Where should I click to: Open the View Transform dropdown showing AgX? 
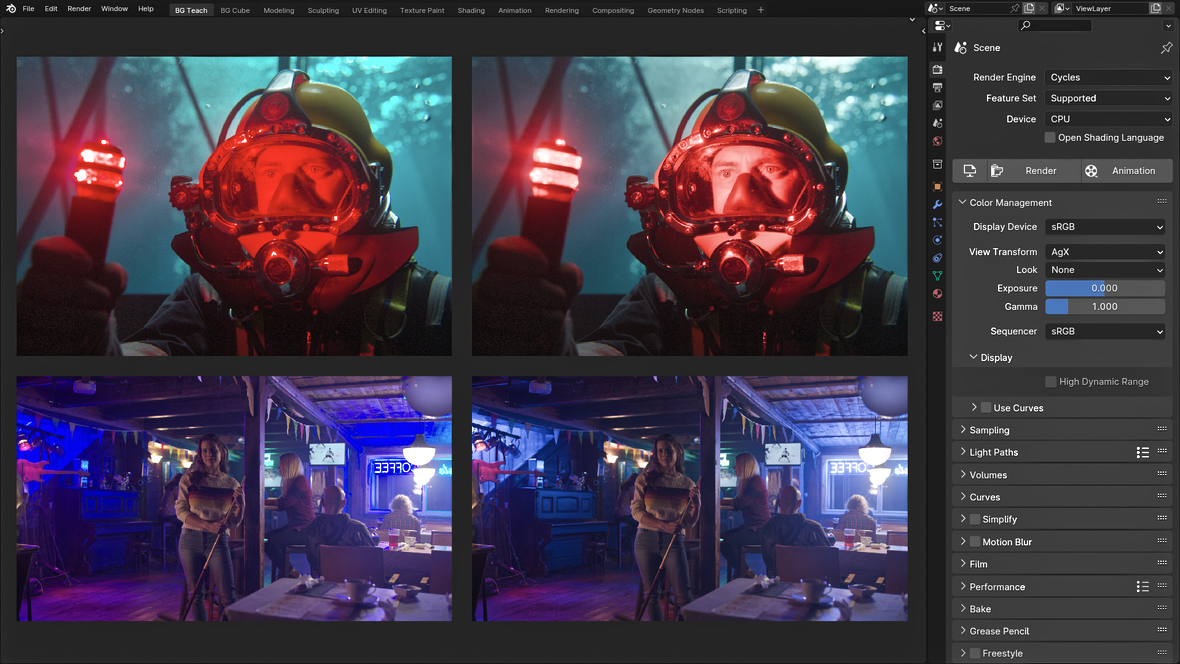point(1105,252)
